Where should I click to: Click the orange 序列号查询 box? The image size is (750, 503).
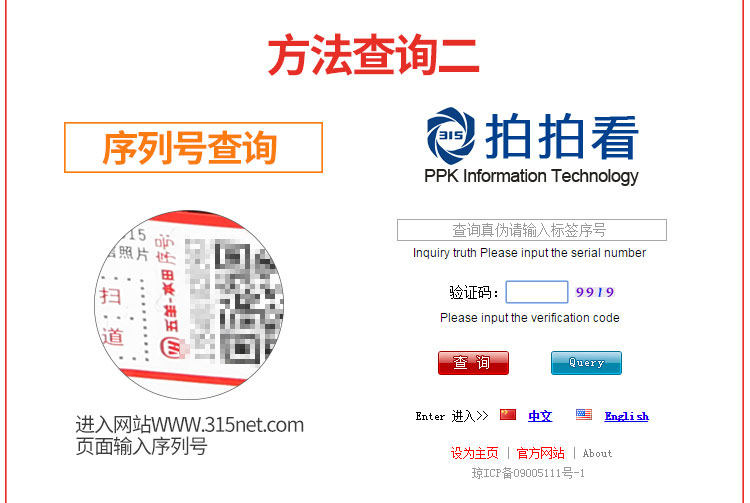click(193, 147)
